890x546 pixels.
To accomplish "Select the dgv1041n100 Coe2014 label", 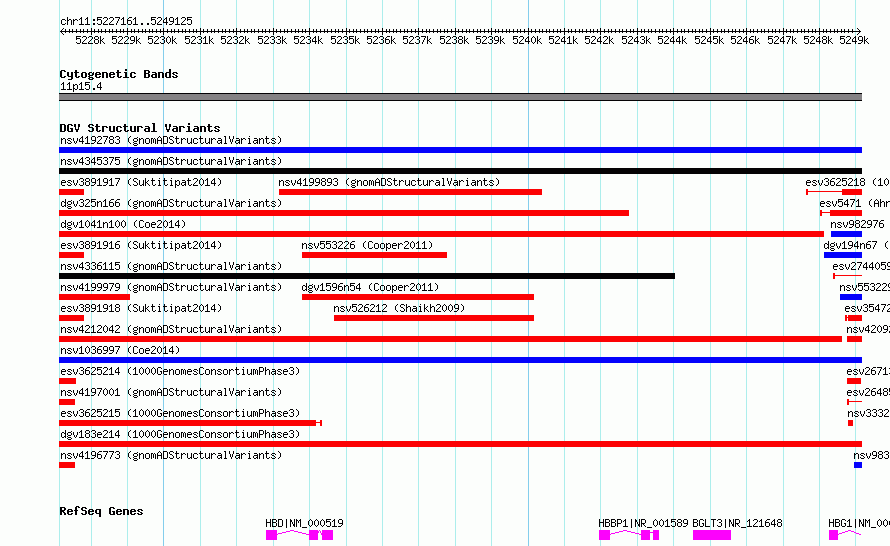I will pos(123,224).
